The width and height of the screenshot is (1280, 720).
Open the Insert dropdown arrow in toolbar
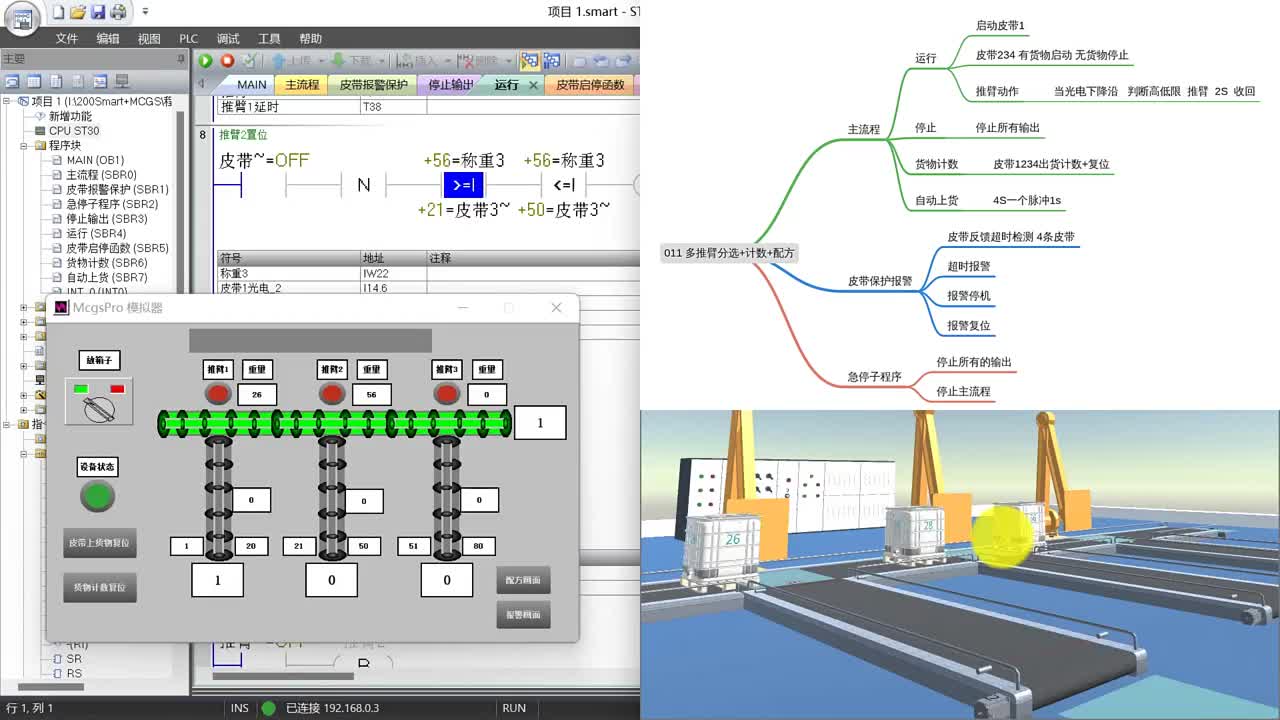(x=446, y=61)
